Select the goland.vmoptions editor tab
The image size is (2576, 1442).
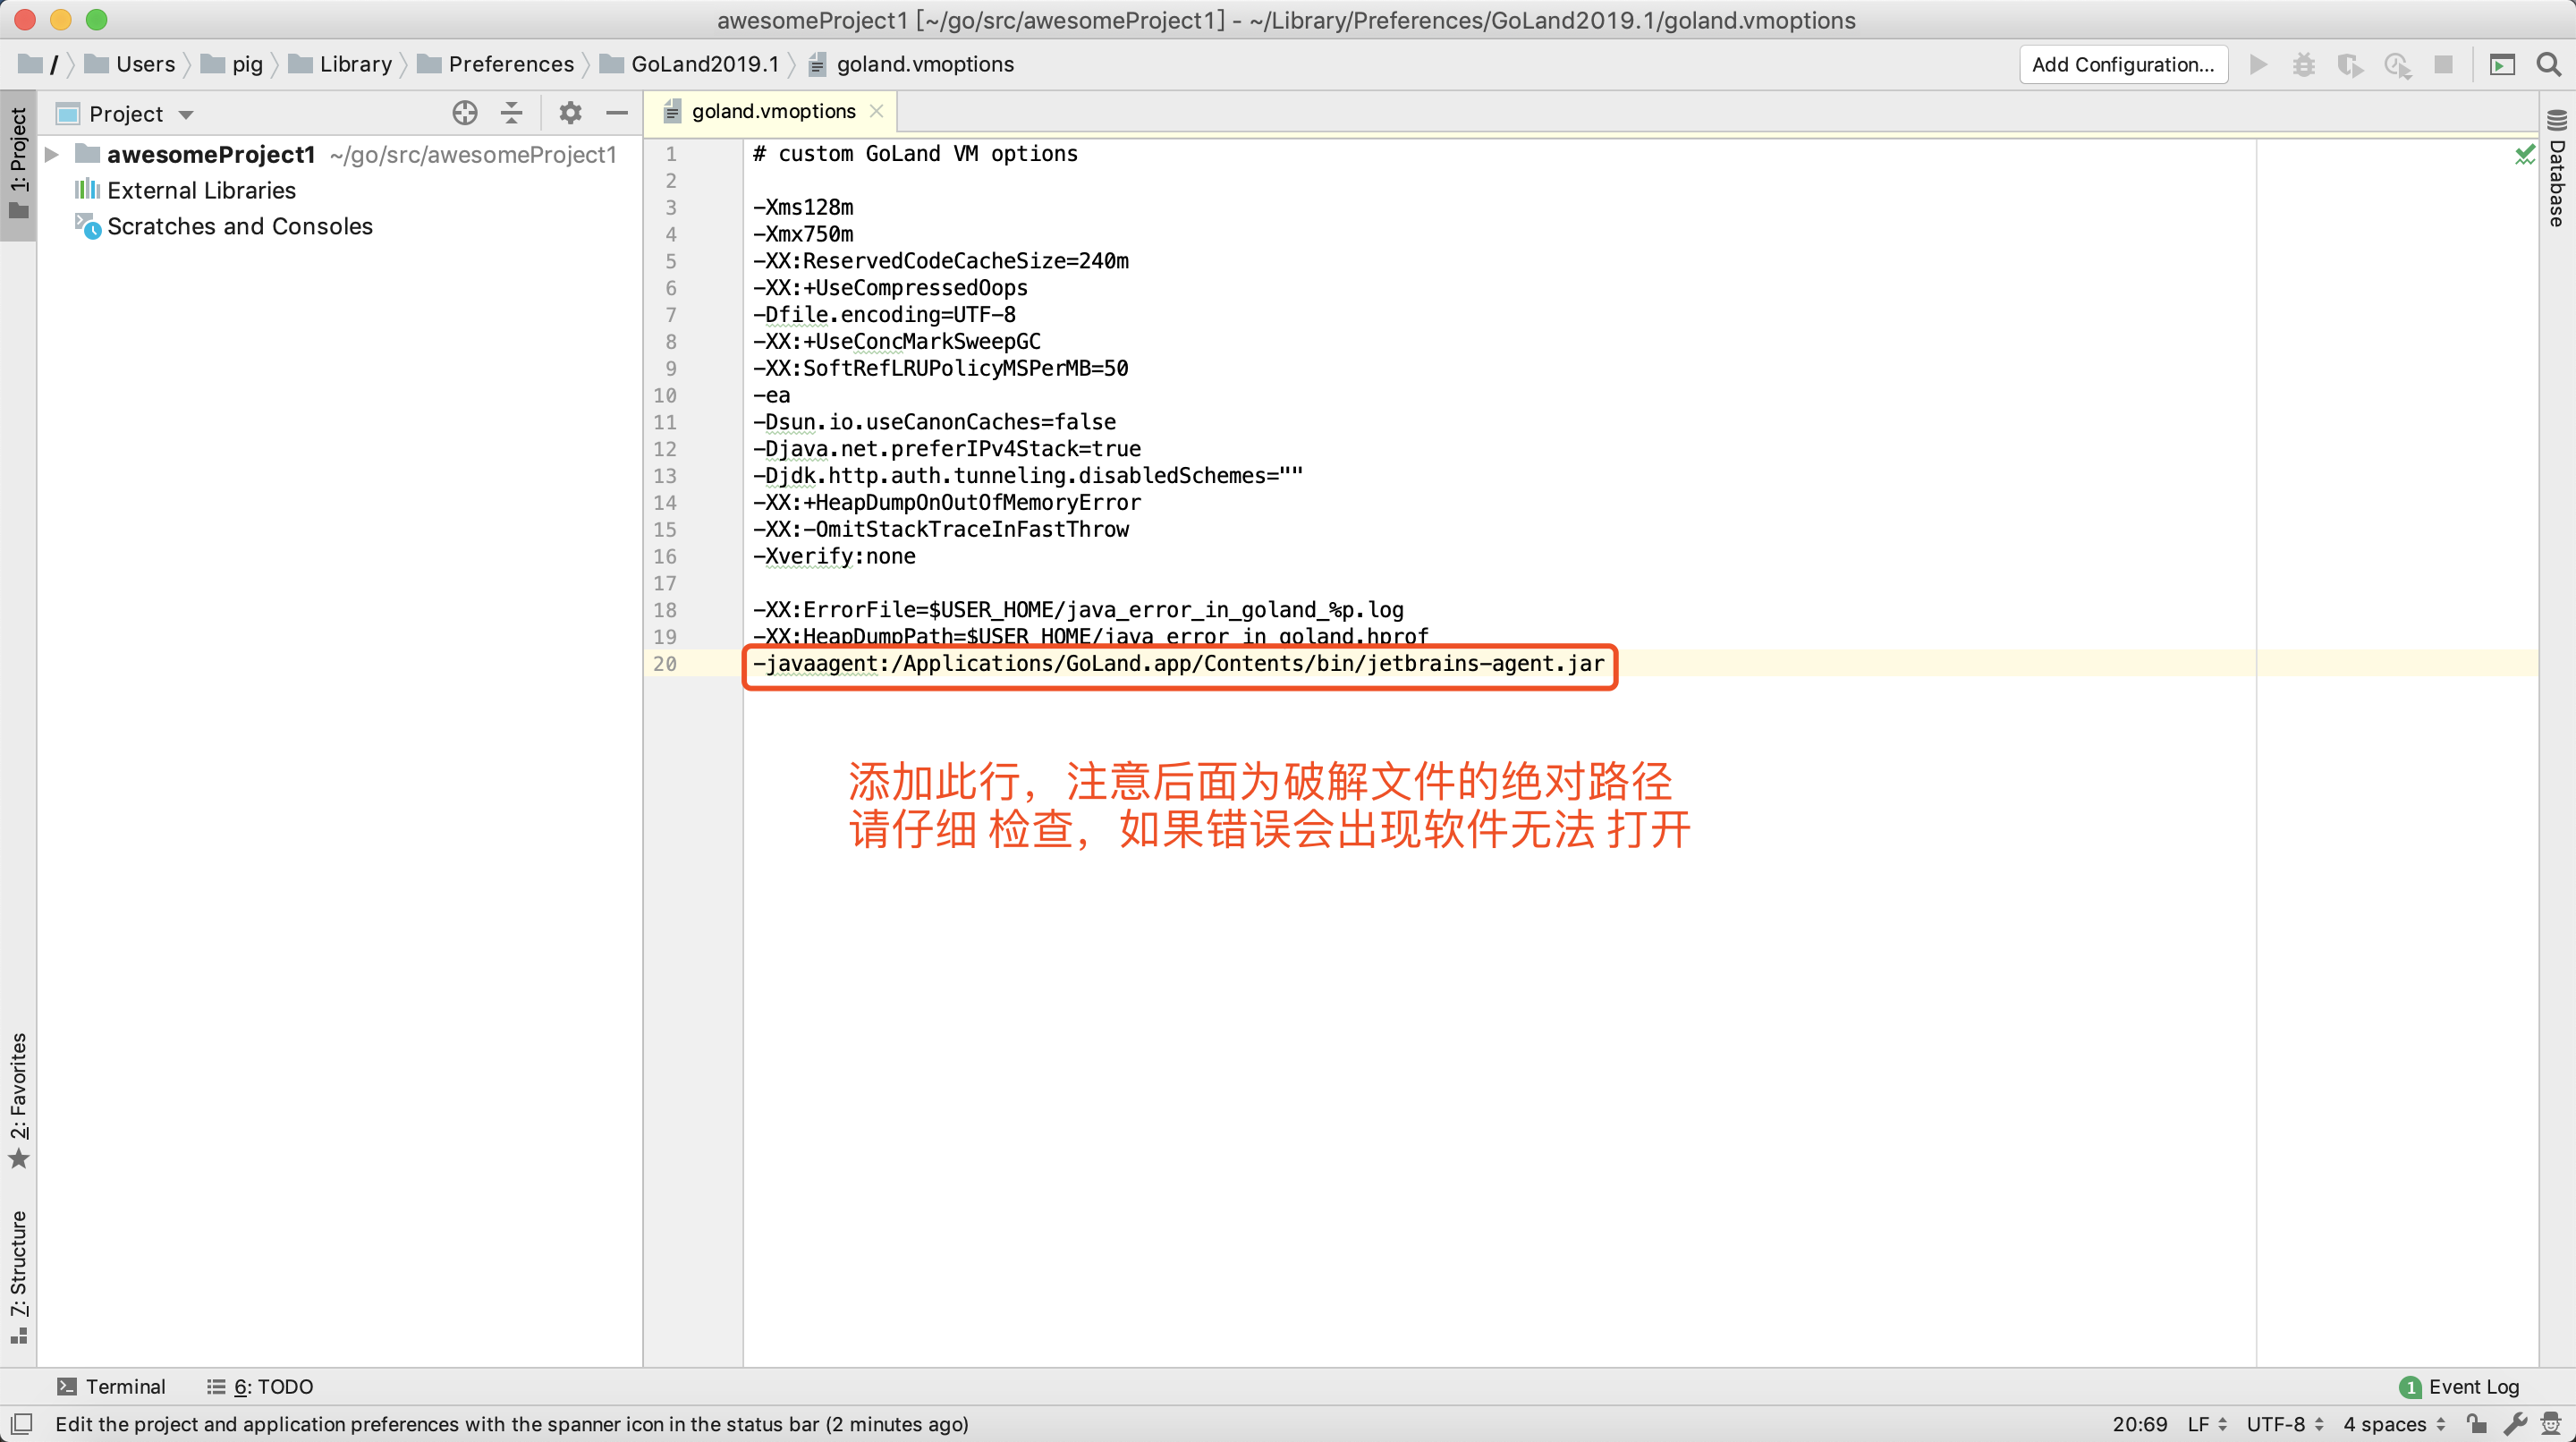(772, 111)
